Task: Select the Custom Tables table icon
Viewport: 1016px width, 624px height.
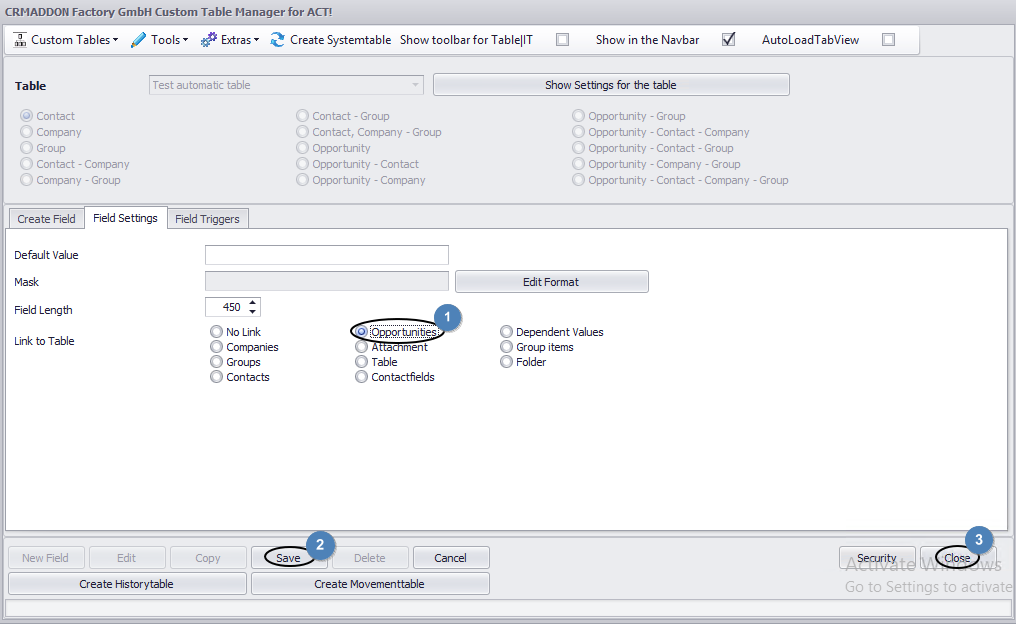Action: click(20, 40)
